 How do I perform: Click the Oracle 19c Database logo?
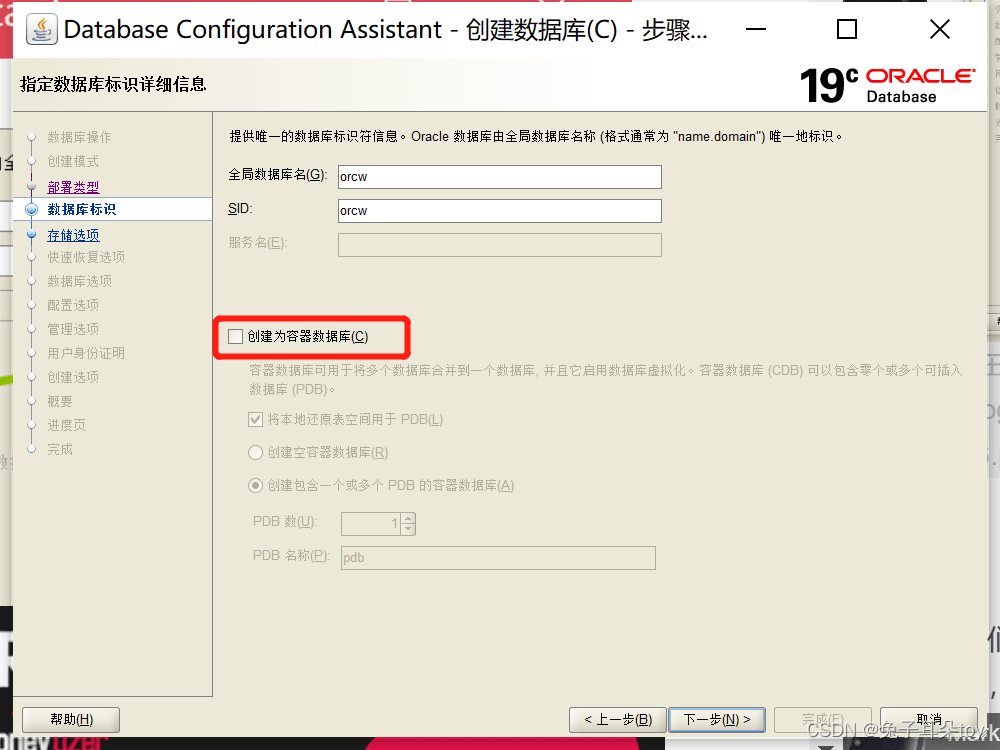pyautogui.click(x=887, y=84)
